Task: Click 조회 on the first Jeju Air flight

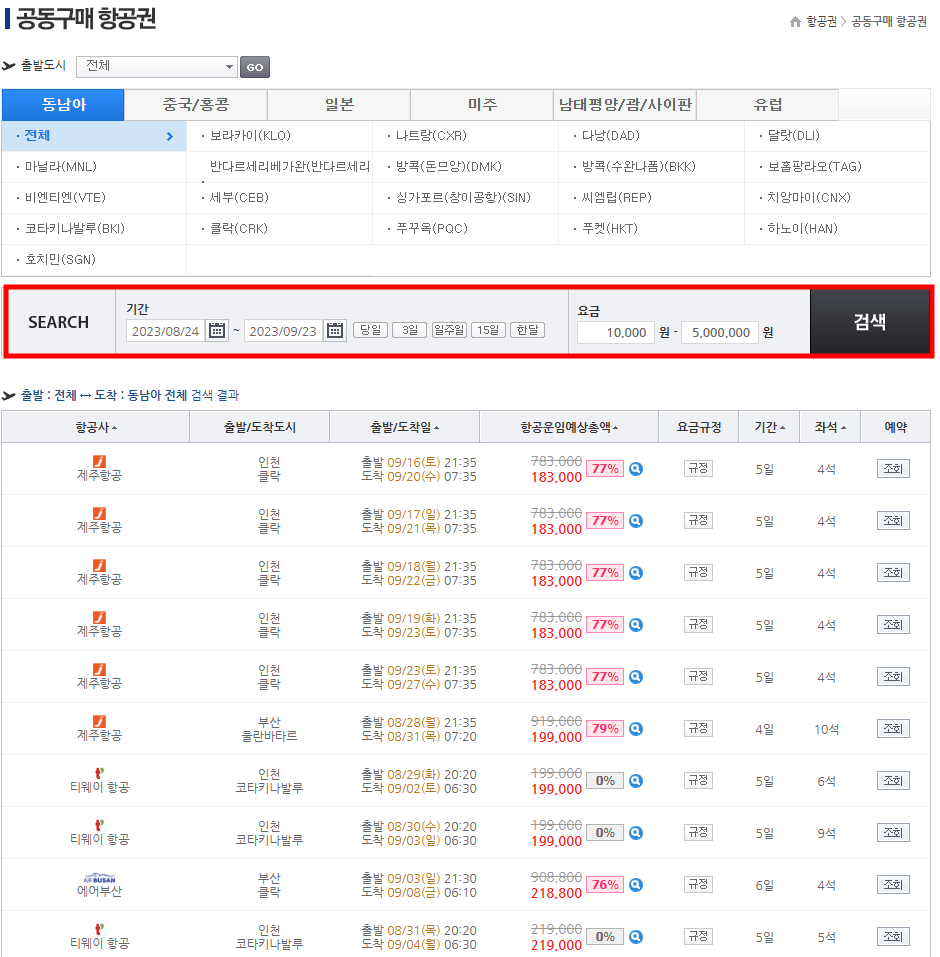Action: (x=892, y=468)
